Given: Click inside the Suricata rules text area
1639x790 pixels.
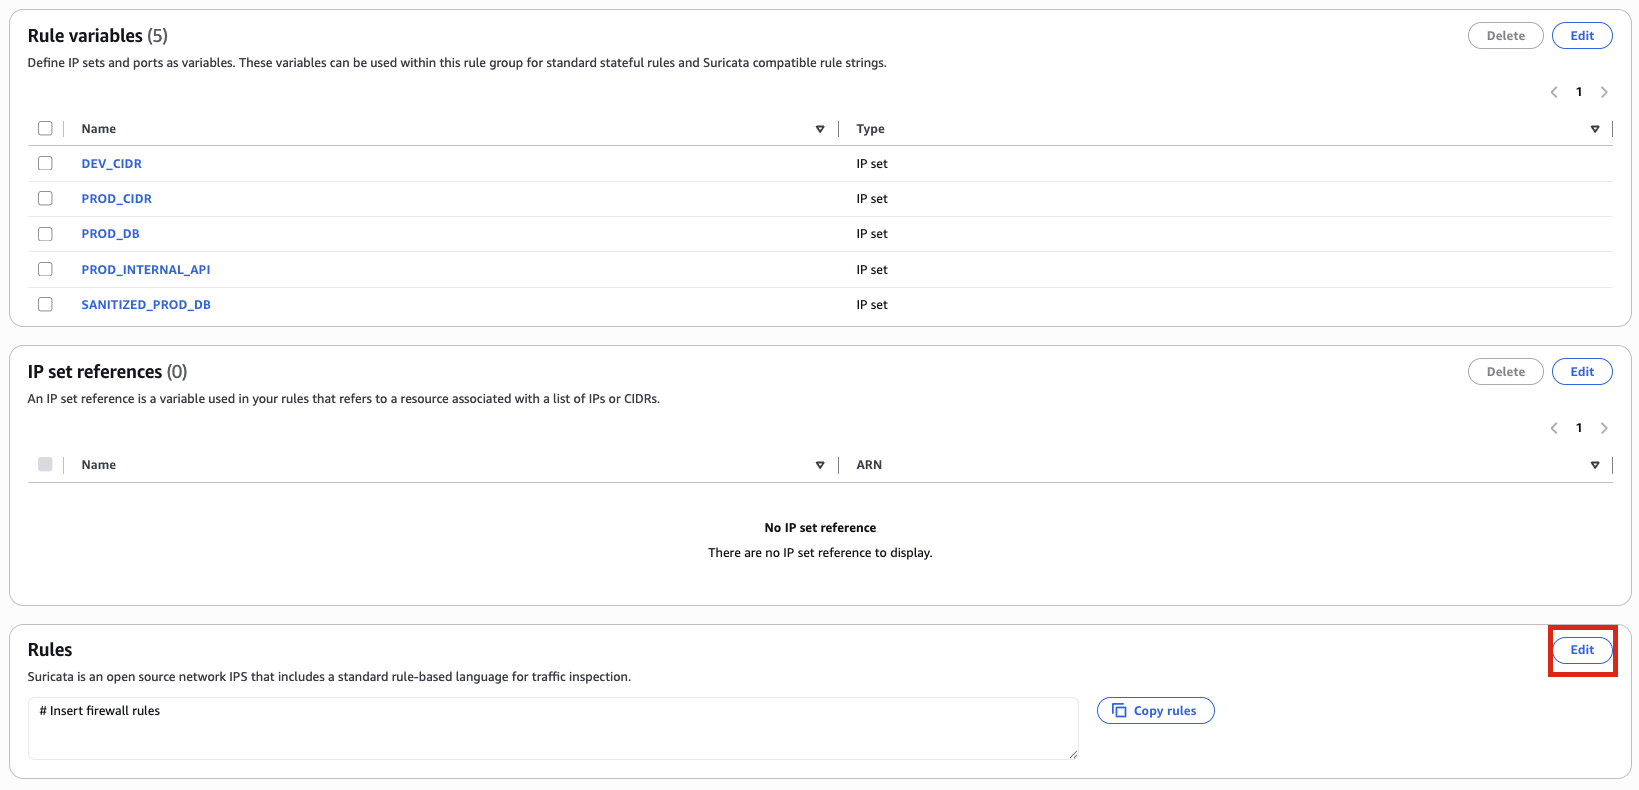Looking at the screenshot, I should pos(553,729).
